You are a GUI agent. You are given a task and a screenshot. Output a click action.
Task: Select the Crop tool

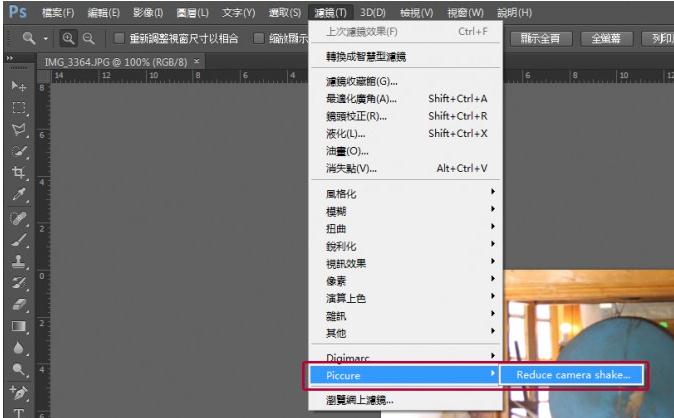(x=18, y=173)
